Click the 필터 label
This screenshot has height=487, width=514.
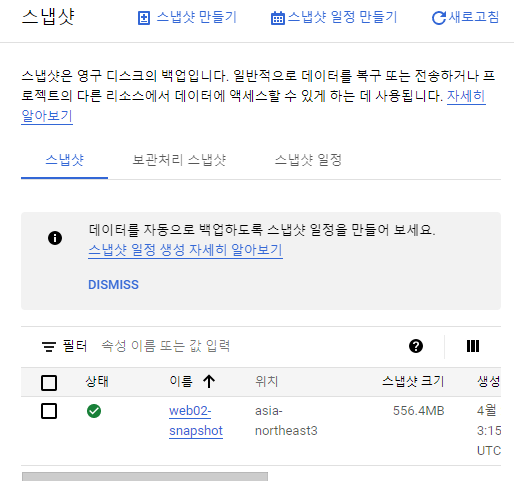(75, 346)
